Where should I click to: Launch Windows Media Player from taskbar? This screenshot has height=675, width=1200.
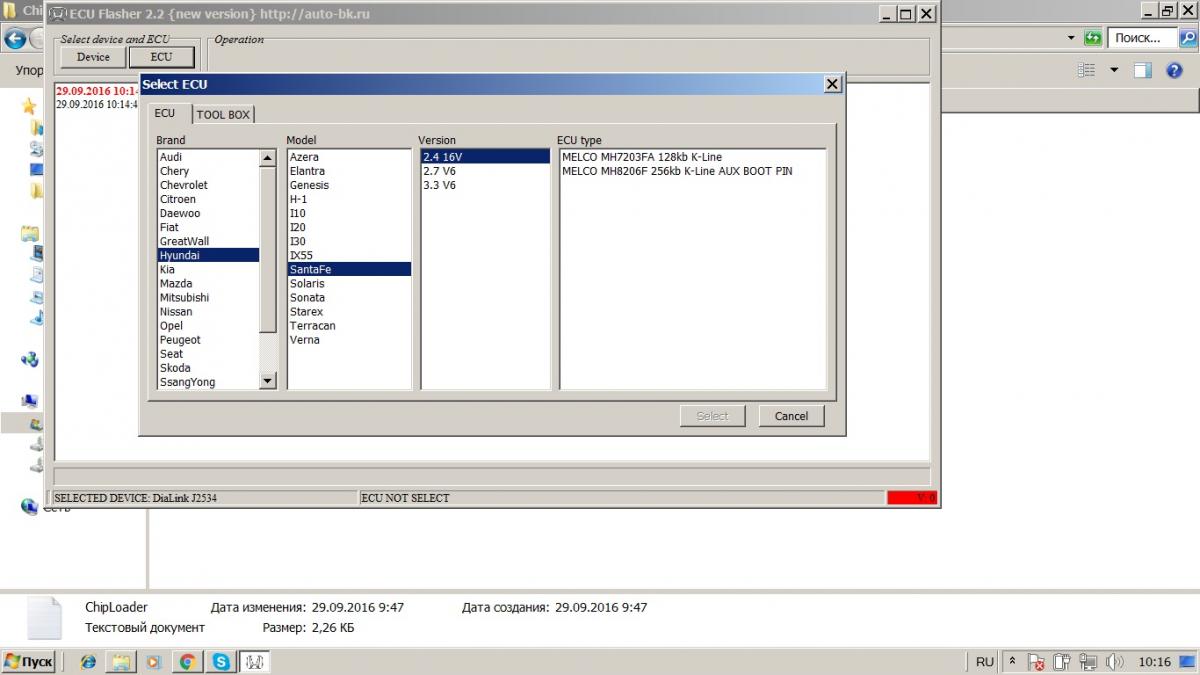point(154,662)
